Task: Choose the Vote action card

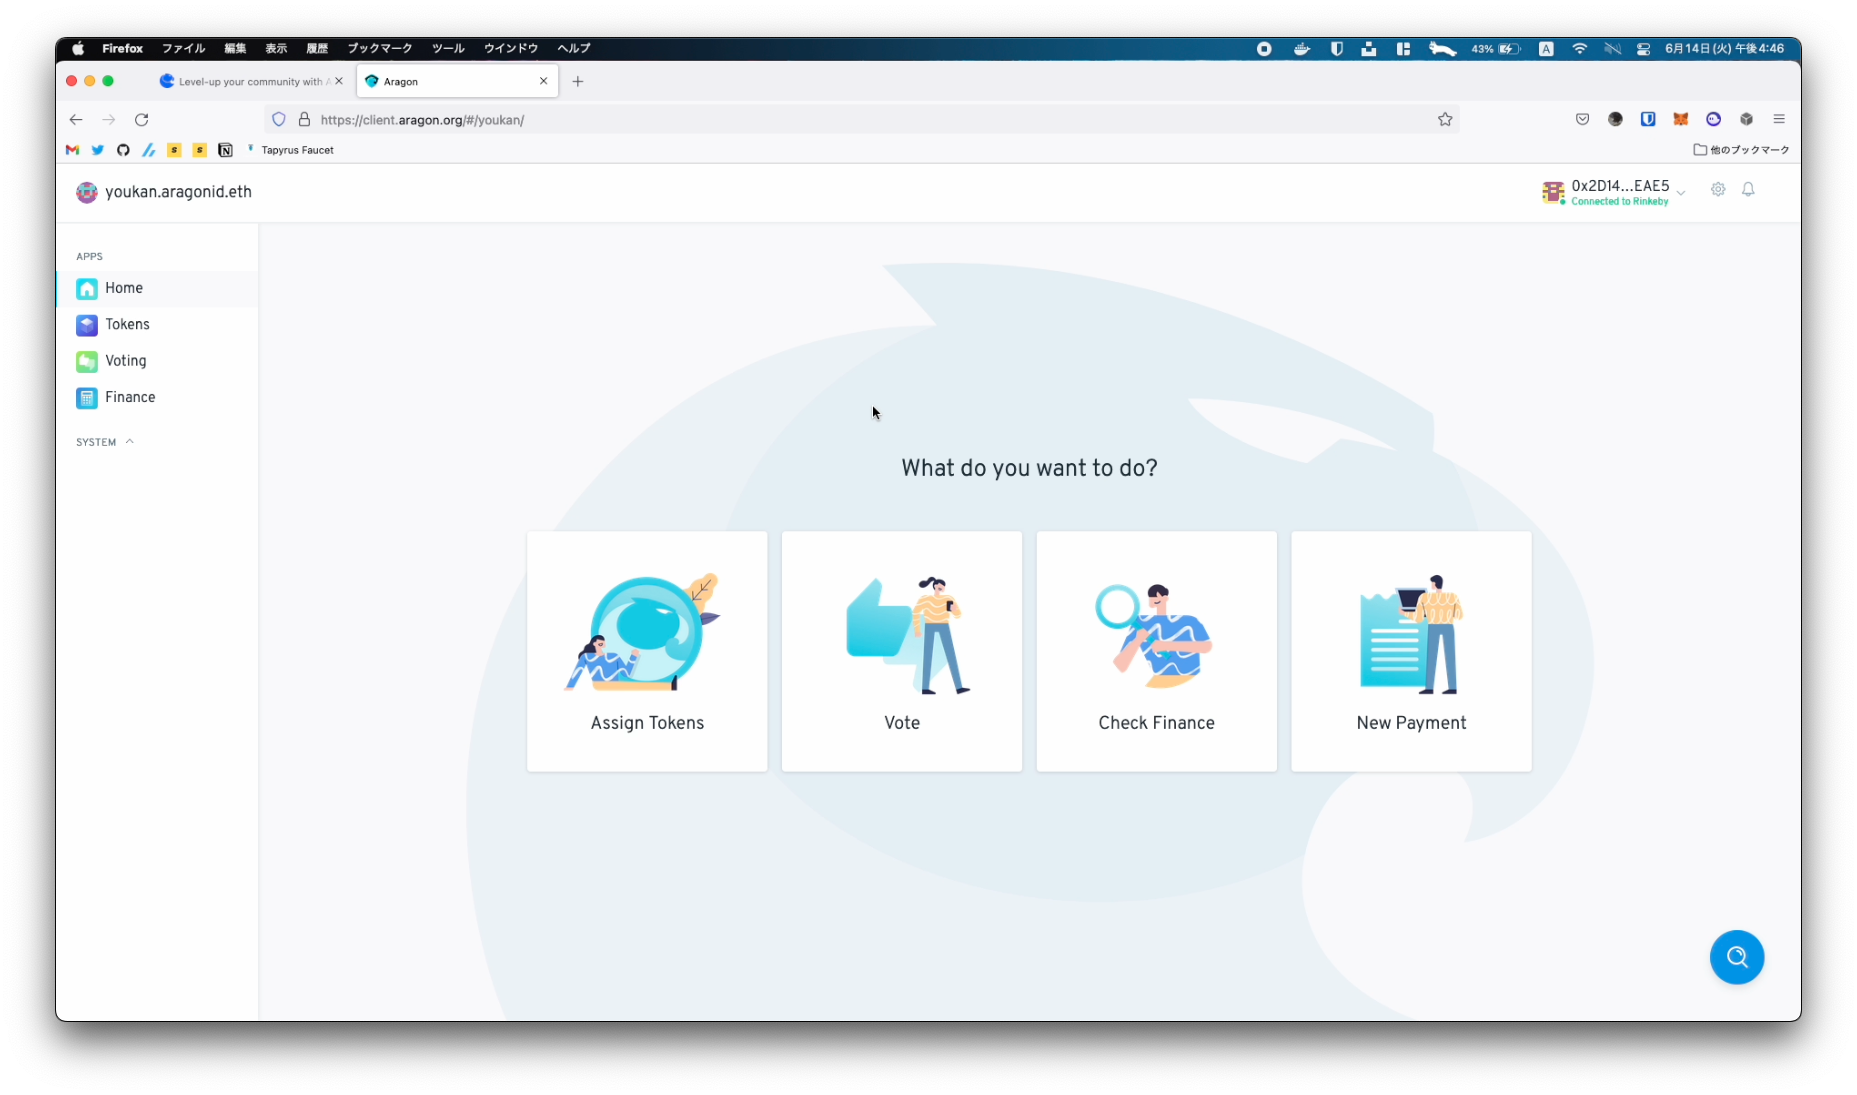Action: (x=902, y=651)
